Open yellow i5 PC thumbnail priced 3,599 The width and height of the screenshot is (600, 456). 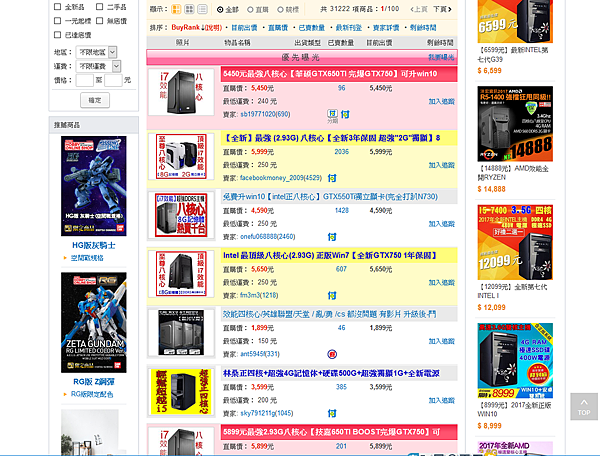click(181, 391)
